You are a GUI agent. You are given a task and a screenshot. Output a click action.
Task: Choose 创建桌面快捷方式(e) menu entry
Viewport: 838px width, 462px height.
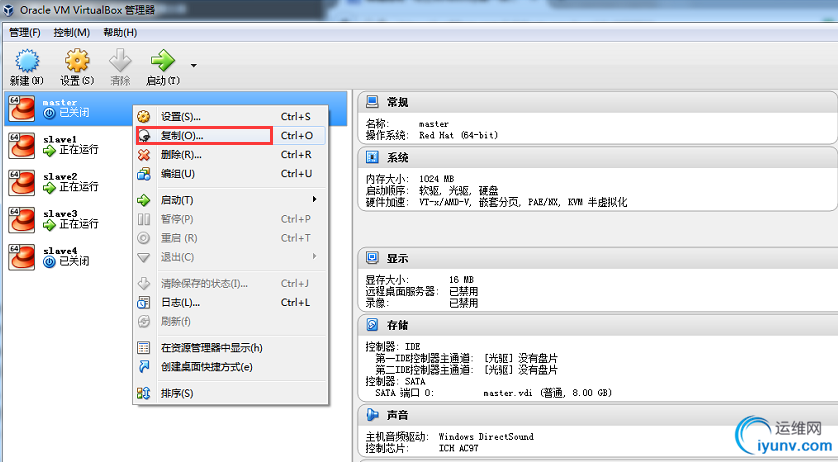[x=230, y=367]
